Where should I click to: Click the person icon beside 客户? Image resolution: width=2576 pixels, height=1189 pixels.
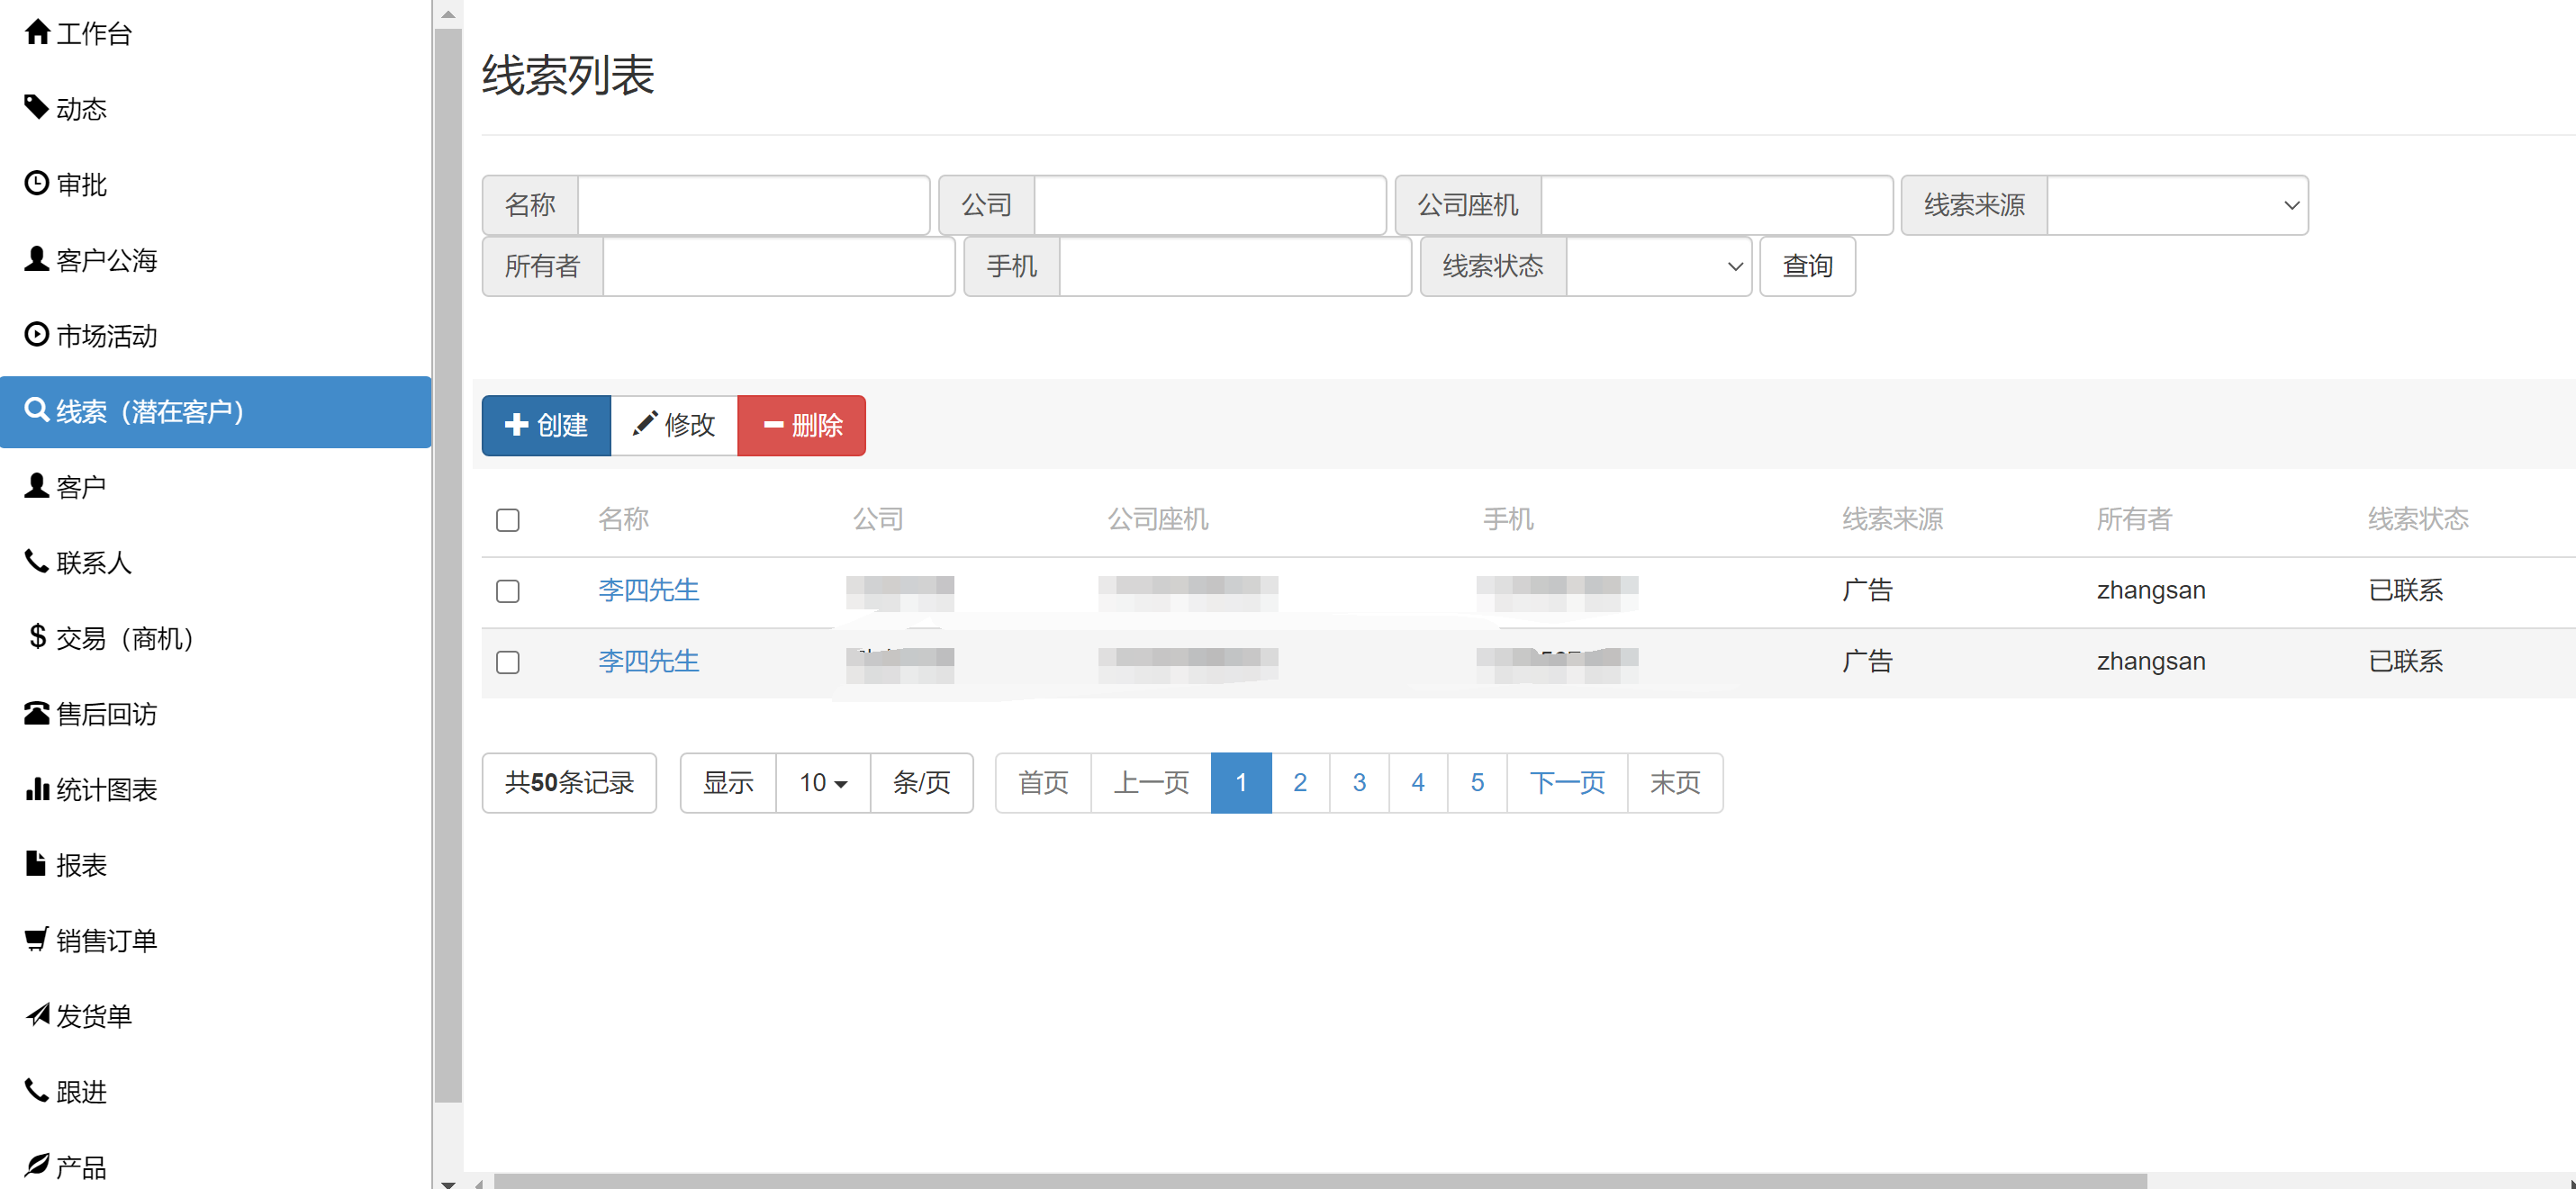coord(37,485)
